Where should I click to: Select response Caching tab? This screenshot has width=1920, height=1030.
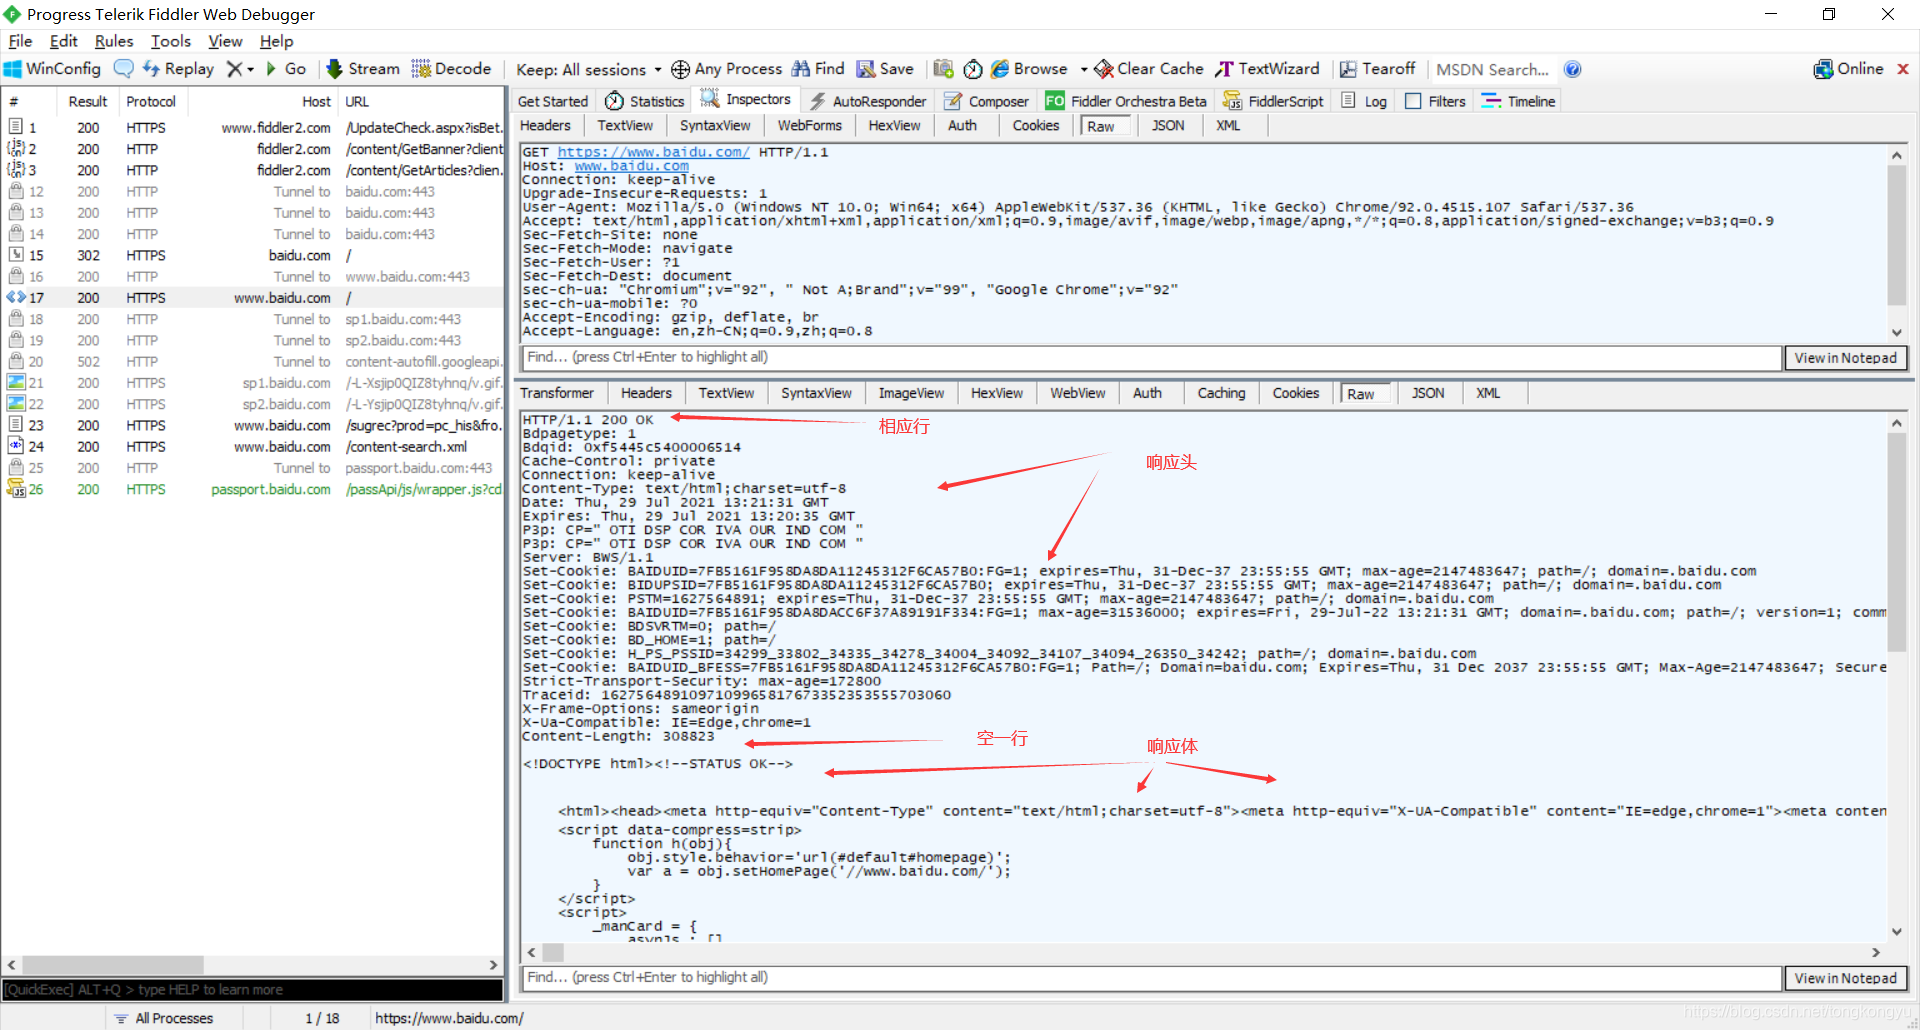point(1221,393)
